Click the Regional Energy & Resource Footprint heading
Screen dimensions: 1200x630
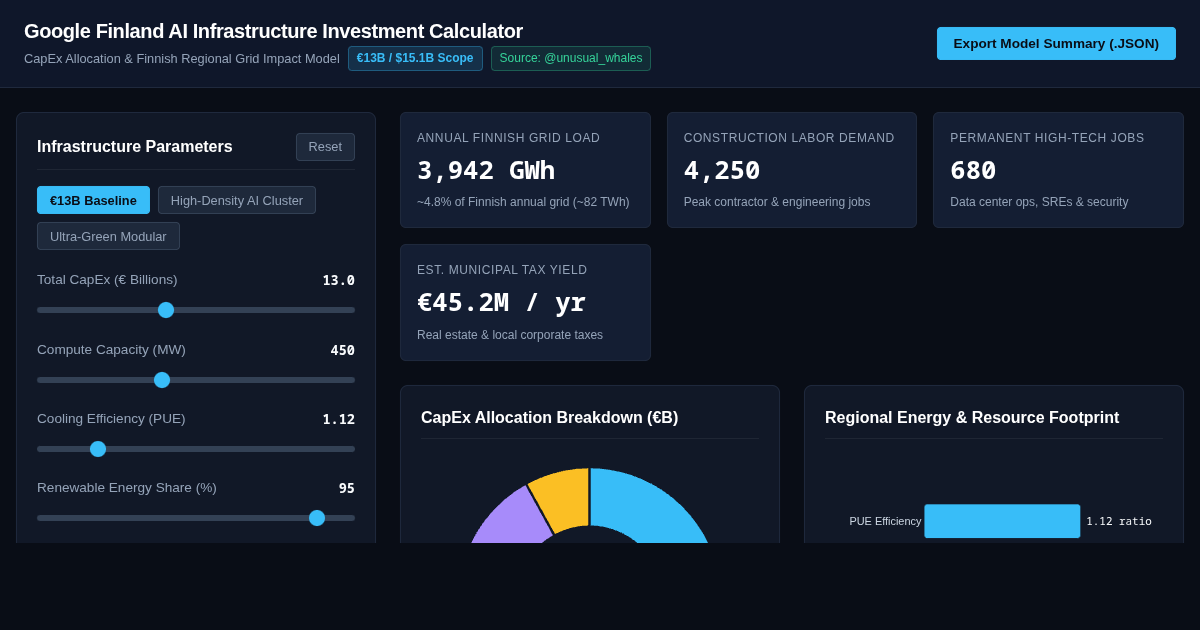pos(972,418)
